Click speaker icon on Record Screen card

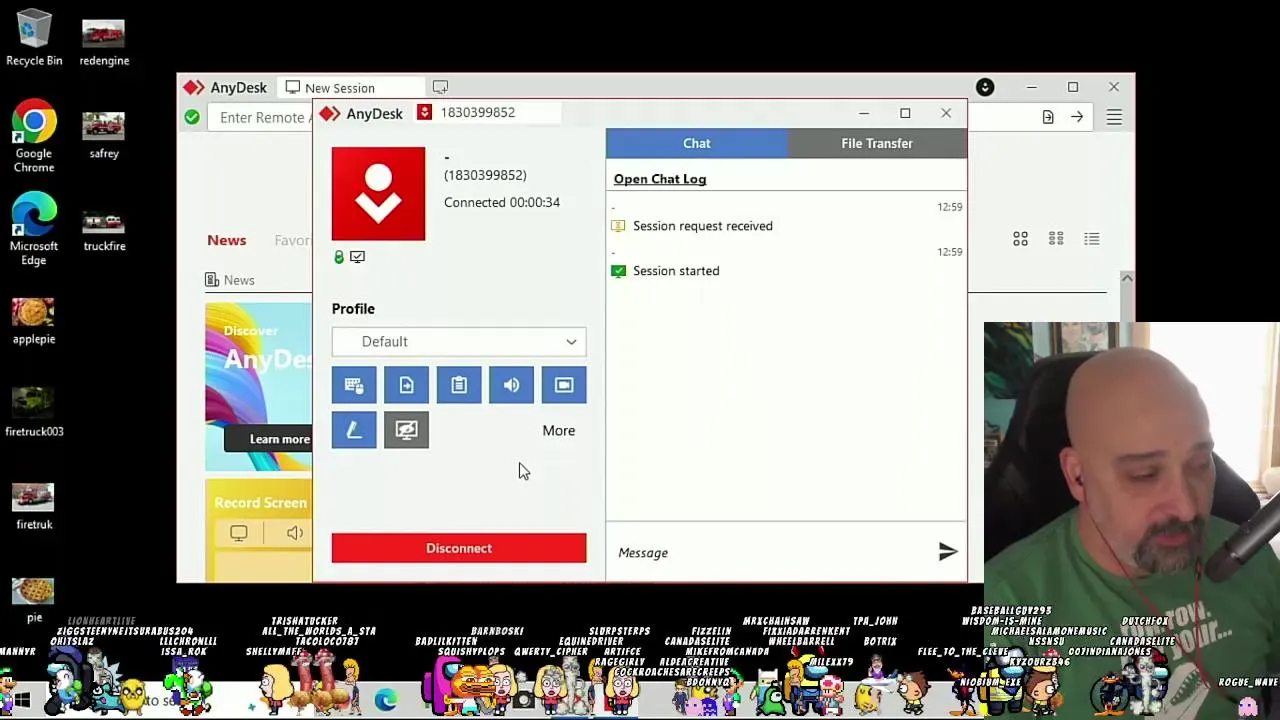point(294,533)
